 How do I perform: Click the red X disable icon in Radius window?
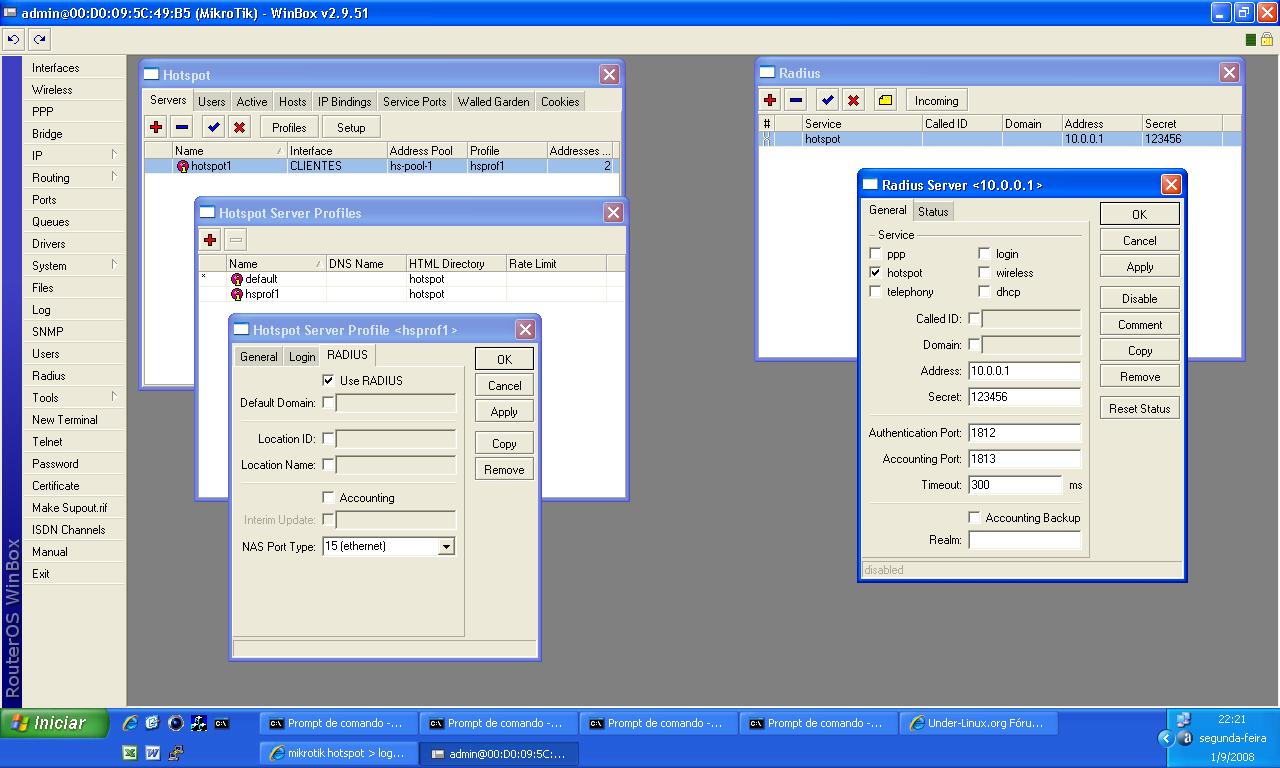coord(853,100)
